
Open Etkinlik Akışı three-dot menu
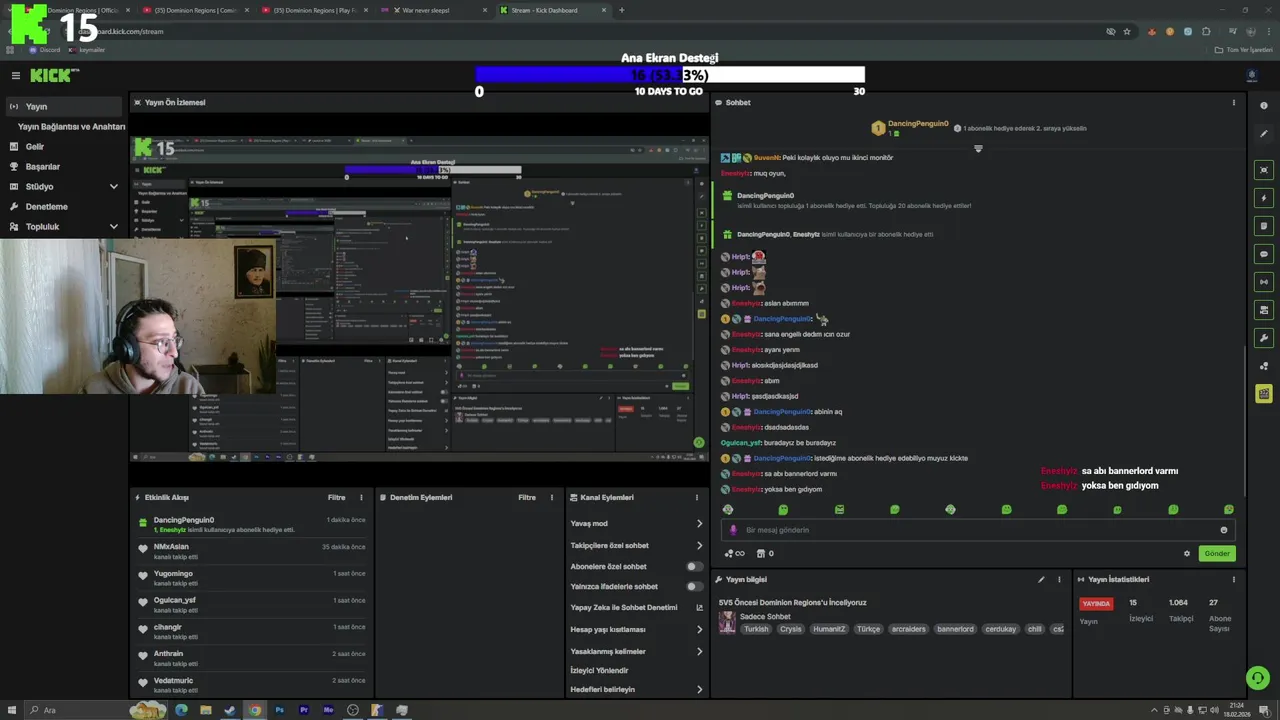point(360,497)
